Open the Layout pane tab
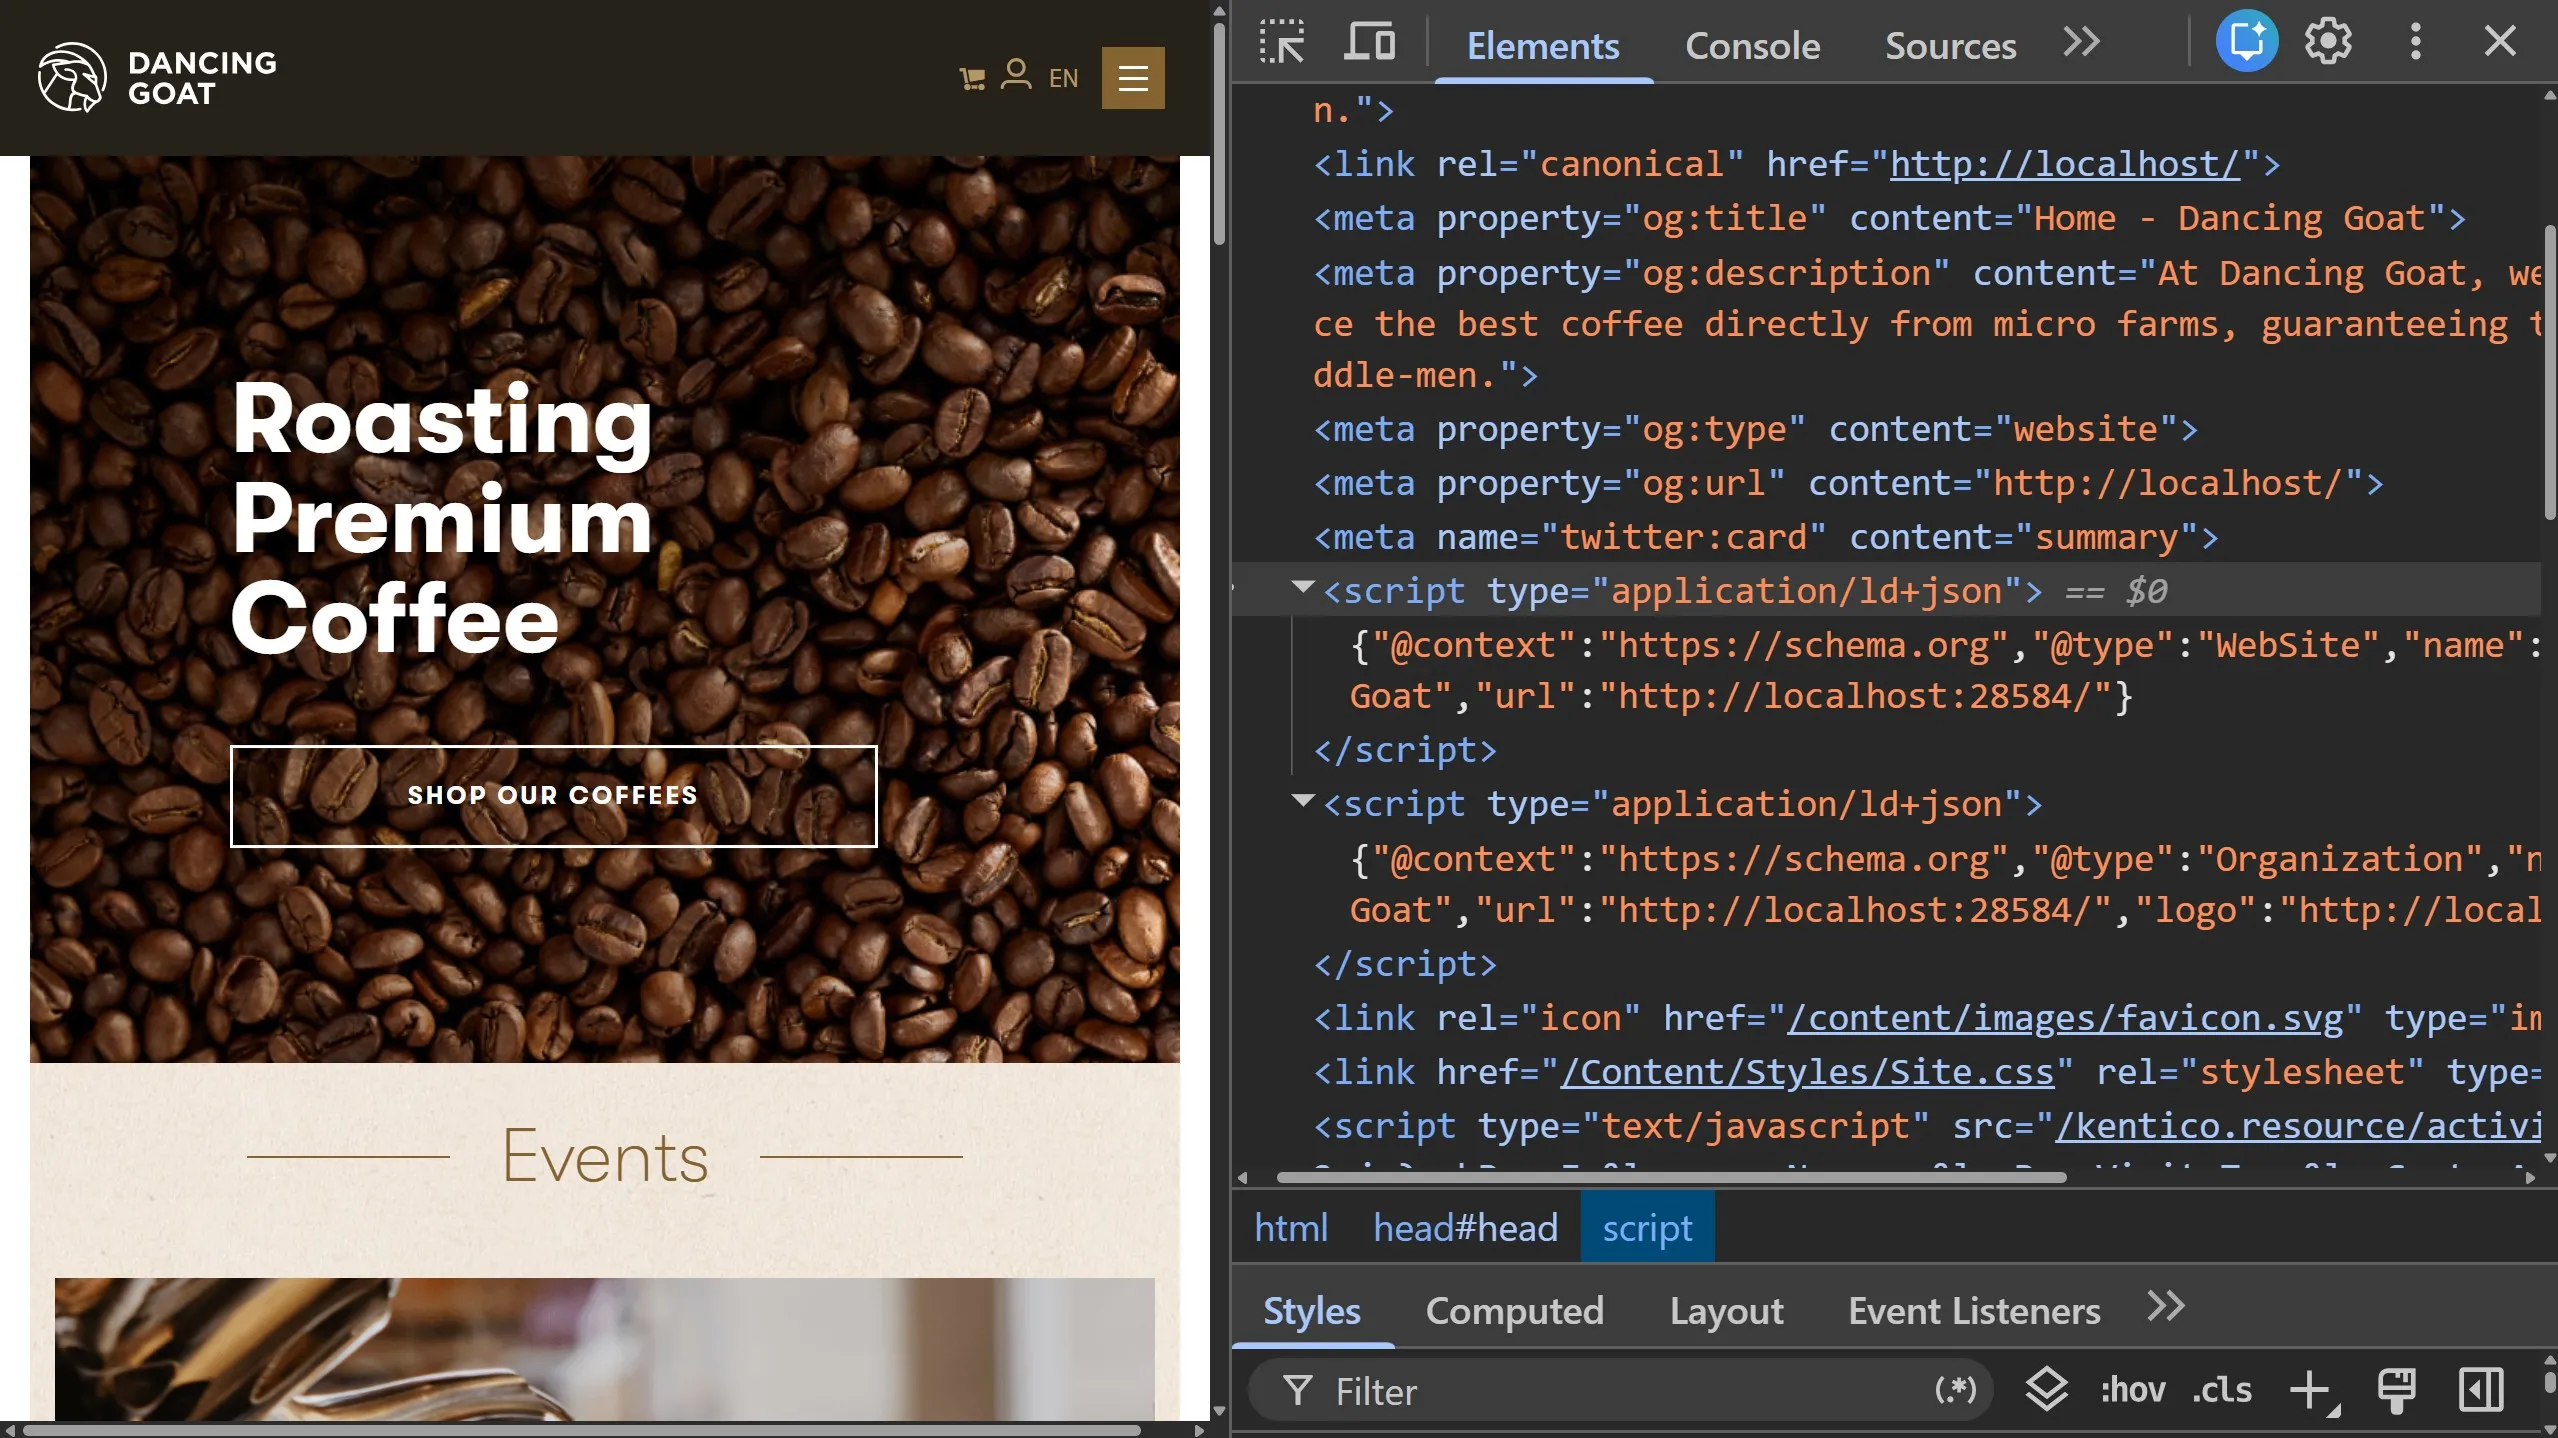The width and height of the screenshot is (2558, 1438). click(x=1727, y=1311)
